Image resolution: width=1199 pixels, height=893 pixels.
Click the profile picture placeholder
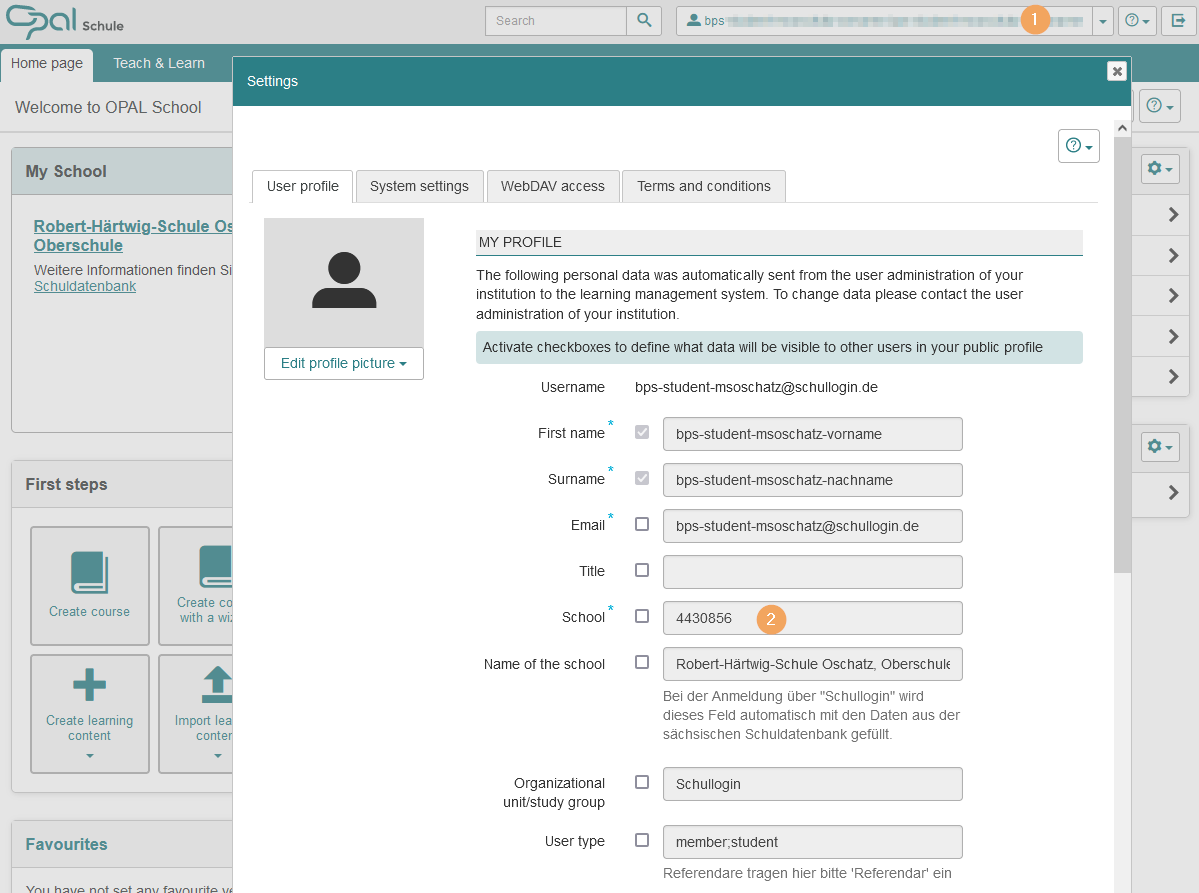344,282
